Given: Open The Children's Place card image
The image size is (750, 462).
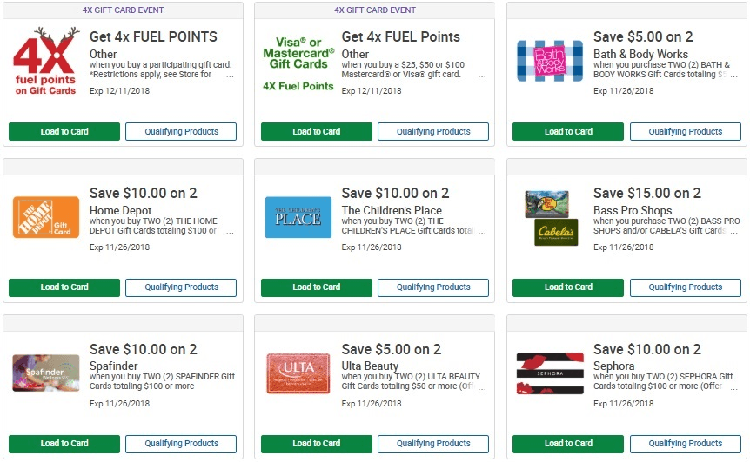Looking at the screenshot, I should (x=298, y=217).
